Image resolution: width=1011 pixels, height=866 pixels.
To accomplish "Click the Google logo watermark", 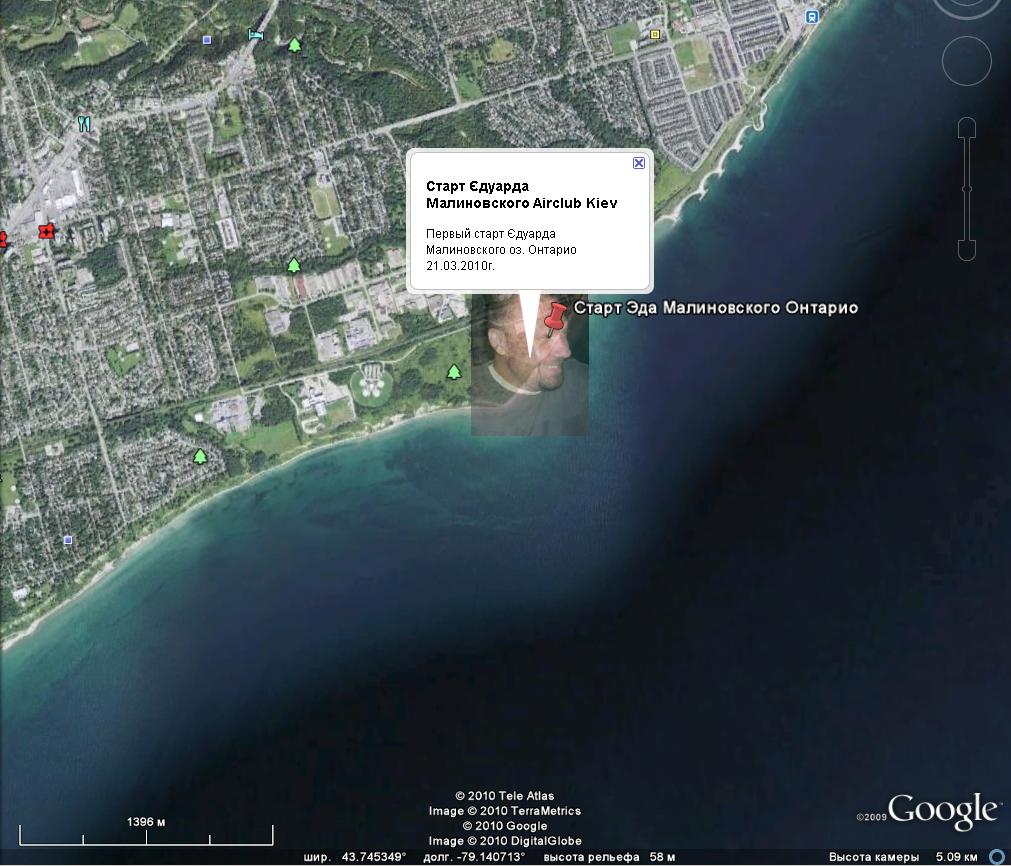I will (942, 811).
